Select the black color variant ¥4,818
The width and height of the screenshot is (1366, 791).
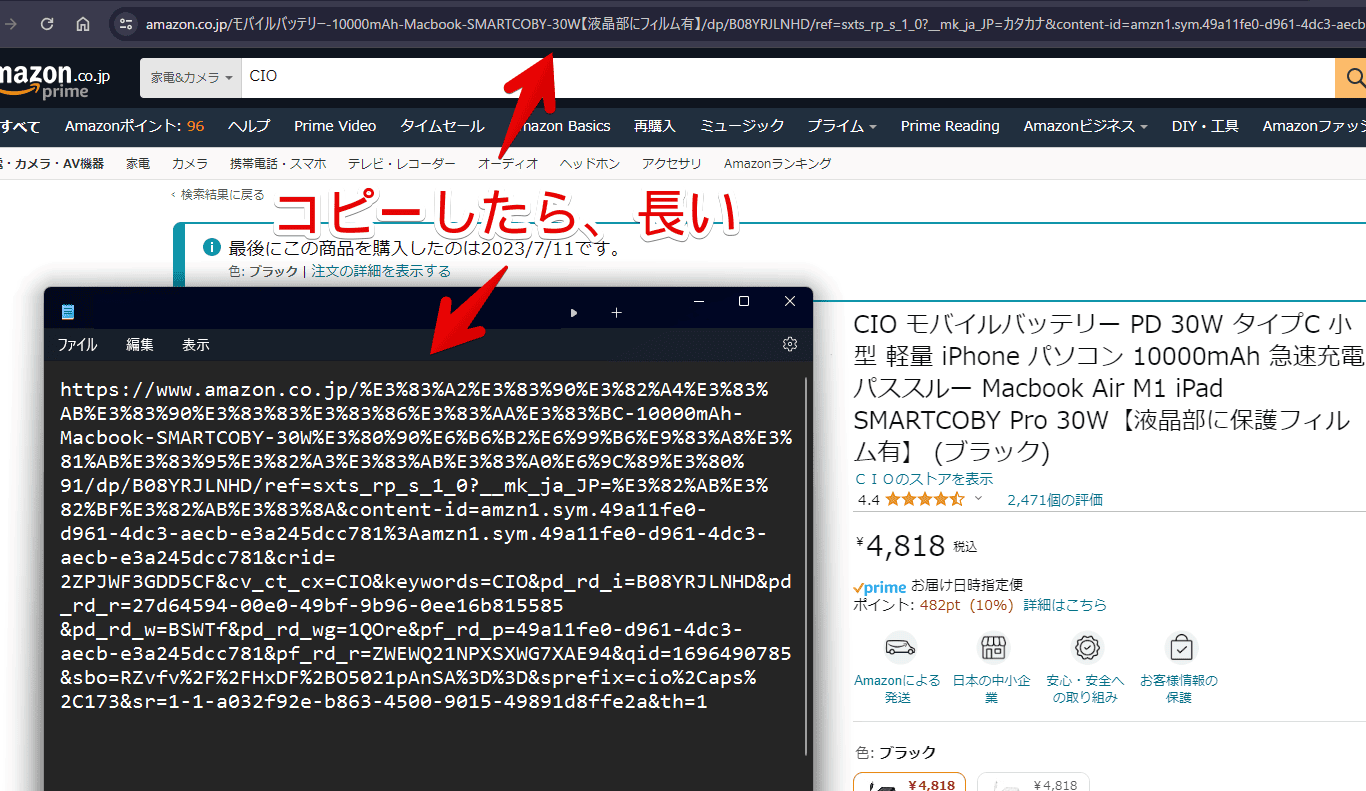pos(909,782)
